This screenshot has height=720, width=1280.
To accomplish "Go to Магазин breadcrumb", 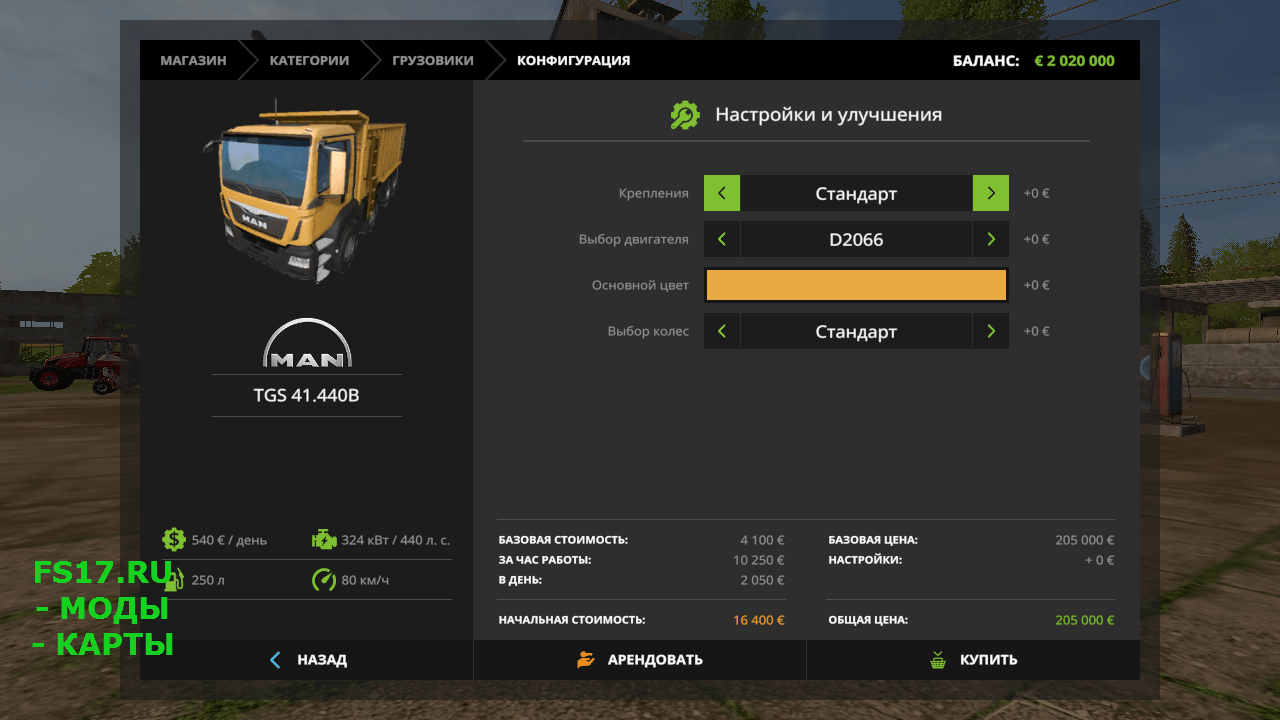I will [193, 60].
